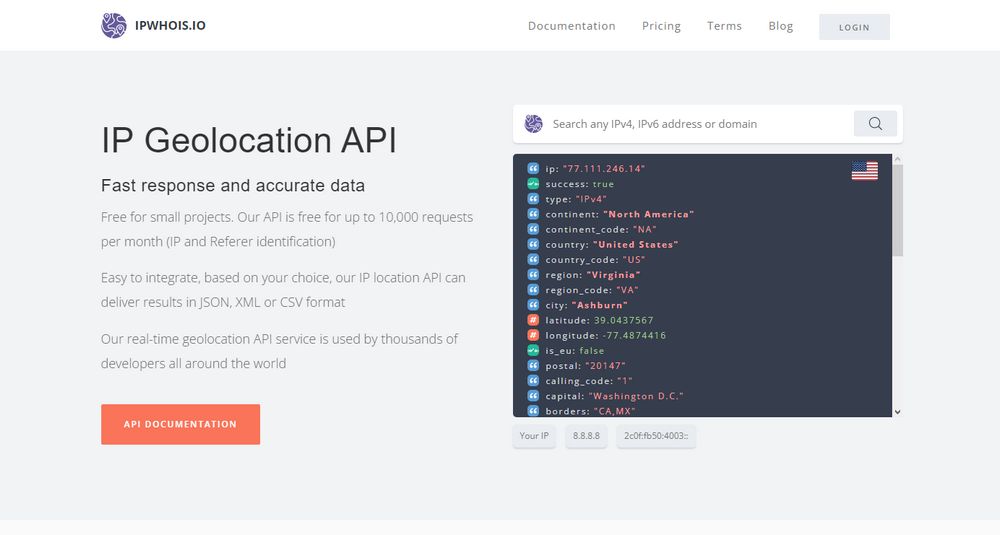Click the postal value "20147"
1000x535 pixels.
pyautogui.click(x=605, y=366)
